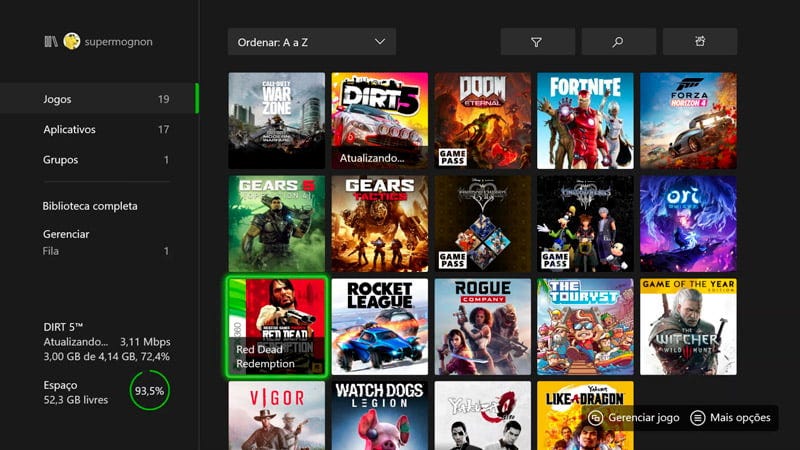Open supermognon profile avatar

coord(71,41)
